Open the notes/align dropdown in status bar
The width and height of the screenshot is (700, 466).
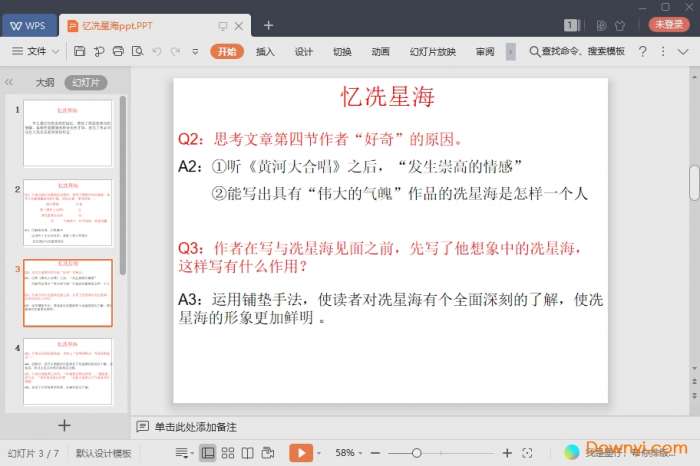tap(184, 453)
